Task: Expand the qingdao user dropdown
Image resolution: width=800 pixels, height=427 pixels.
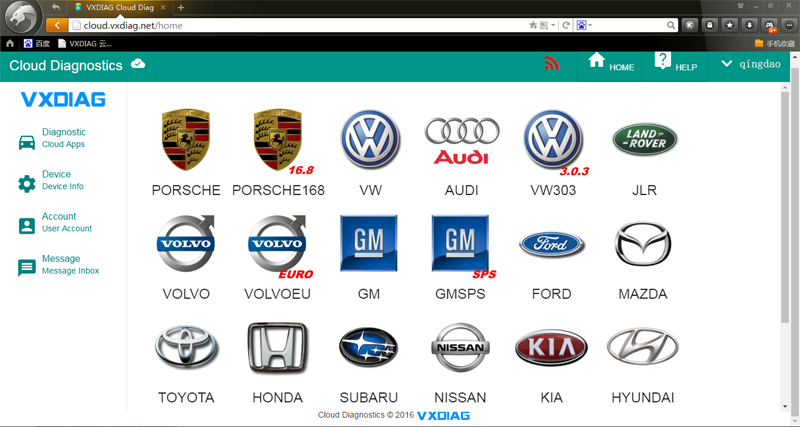Action: [751, 64]
